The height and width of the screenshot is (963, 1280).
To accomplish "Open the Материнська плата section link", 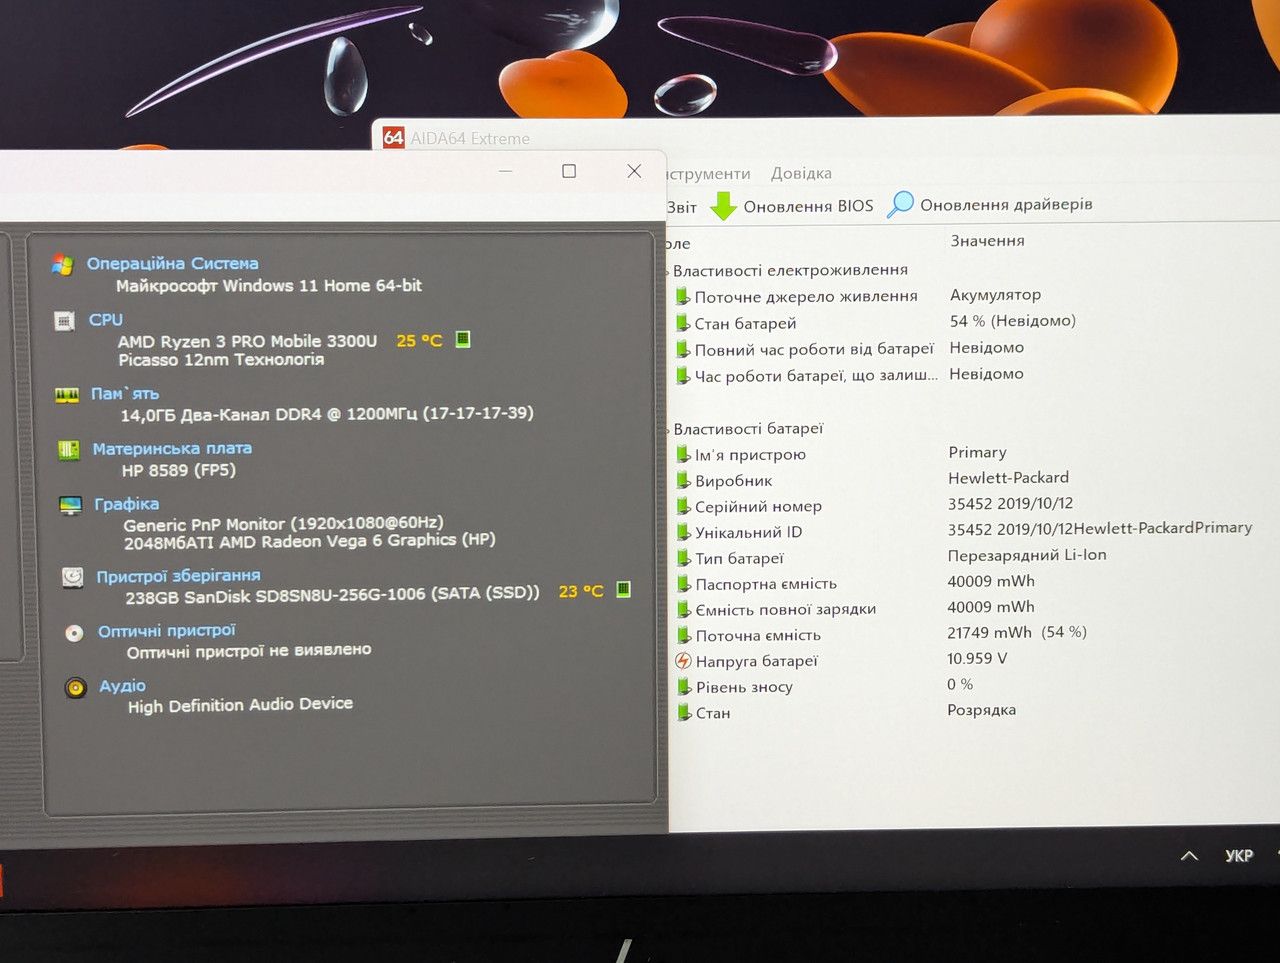I will pos(172,449).
